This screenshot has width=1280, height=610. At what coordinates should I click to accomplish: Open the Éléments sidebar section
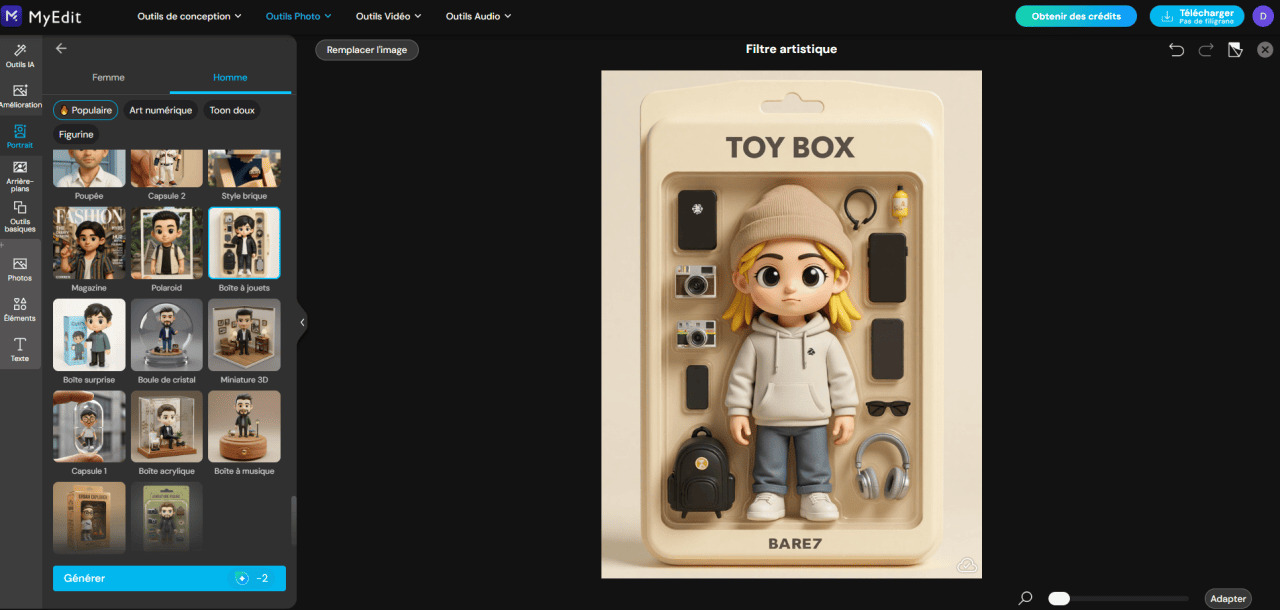coord(20,309)
